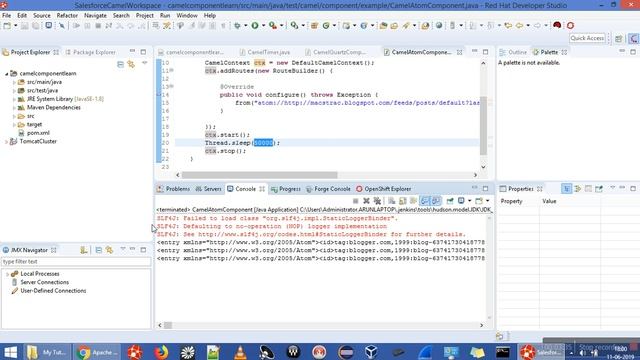Open VLC from the taskbar
Viewport: 640px width, 360px height.
240,352
